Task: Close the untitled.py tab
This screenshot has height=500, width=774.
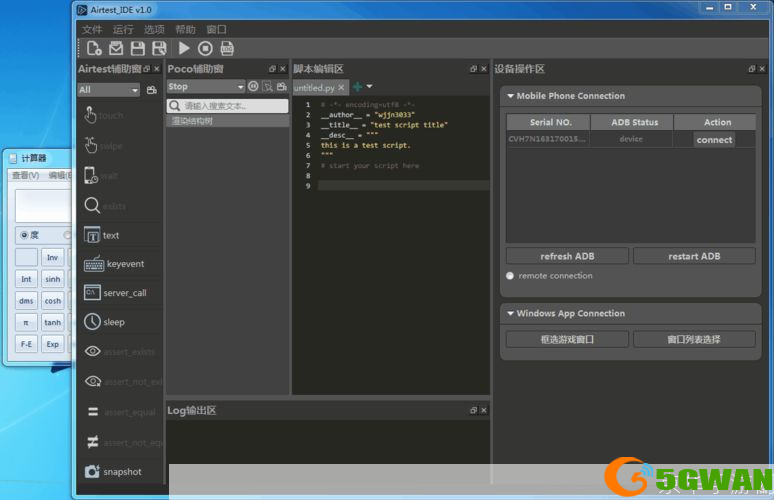Action: pos(341,87)
